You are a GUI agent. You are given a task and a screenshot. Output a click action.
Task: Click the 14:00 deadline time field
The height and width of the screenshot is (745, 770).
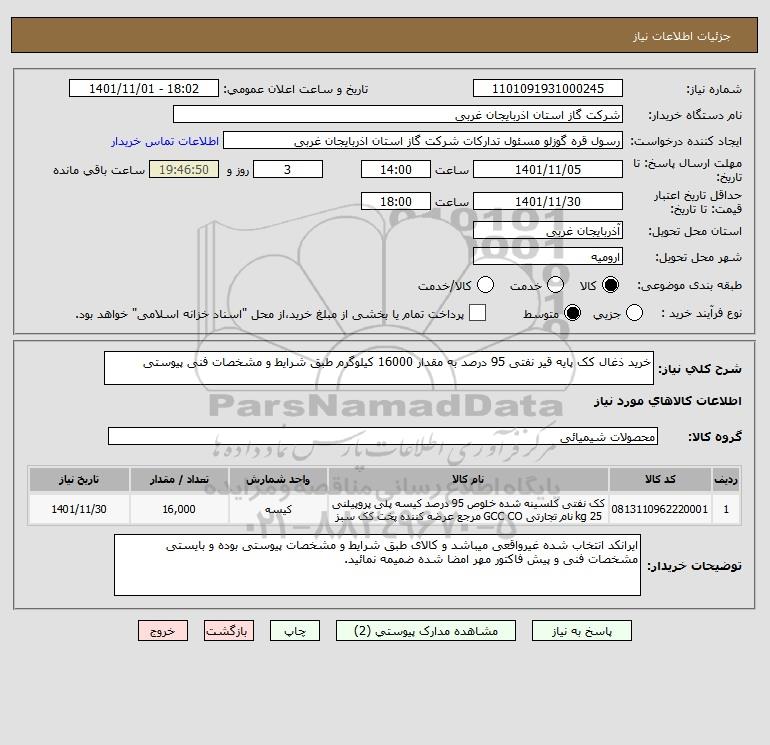(396, 169)
